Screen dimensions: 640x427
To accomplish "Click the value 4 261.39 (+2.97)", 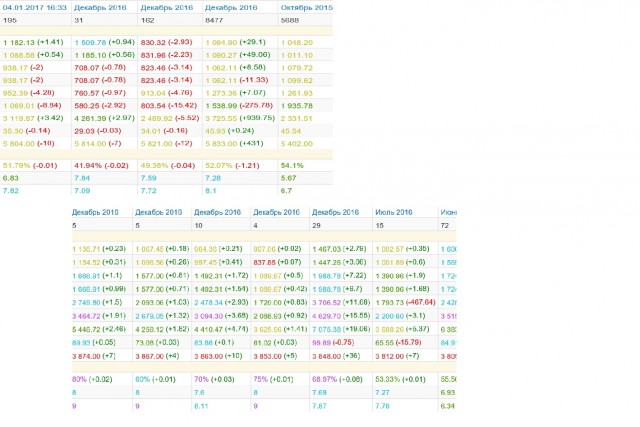I will click(104, 118).
